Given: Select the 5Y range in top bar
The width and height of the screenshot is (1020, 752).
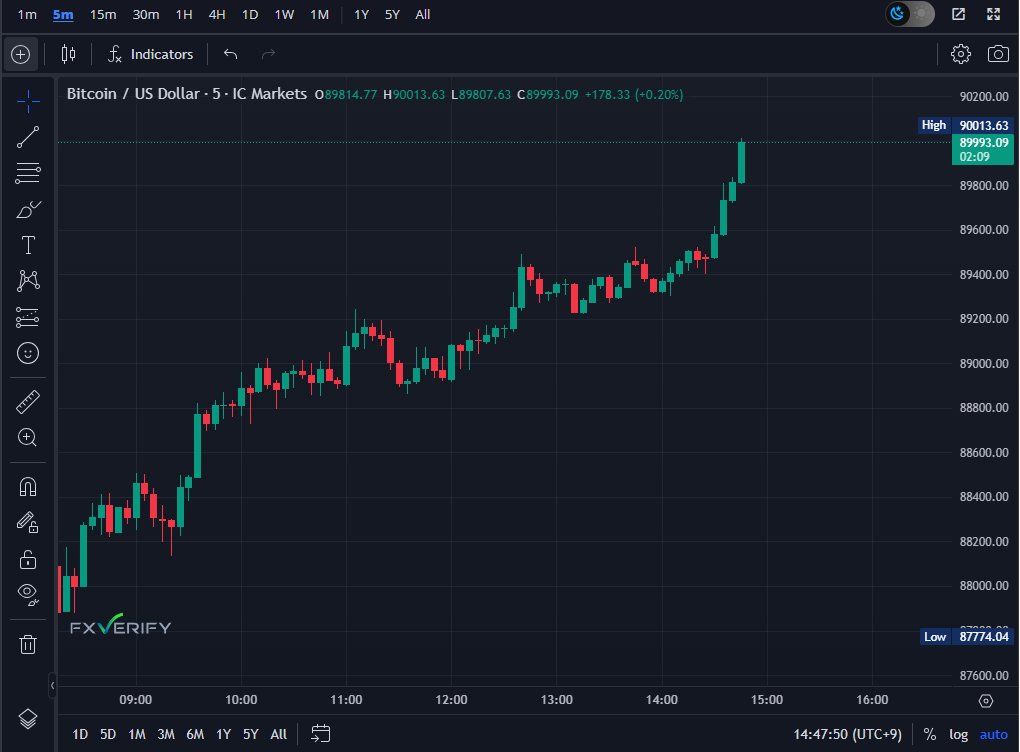Looking at the screenshot, I should 392,14.
